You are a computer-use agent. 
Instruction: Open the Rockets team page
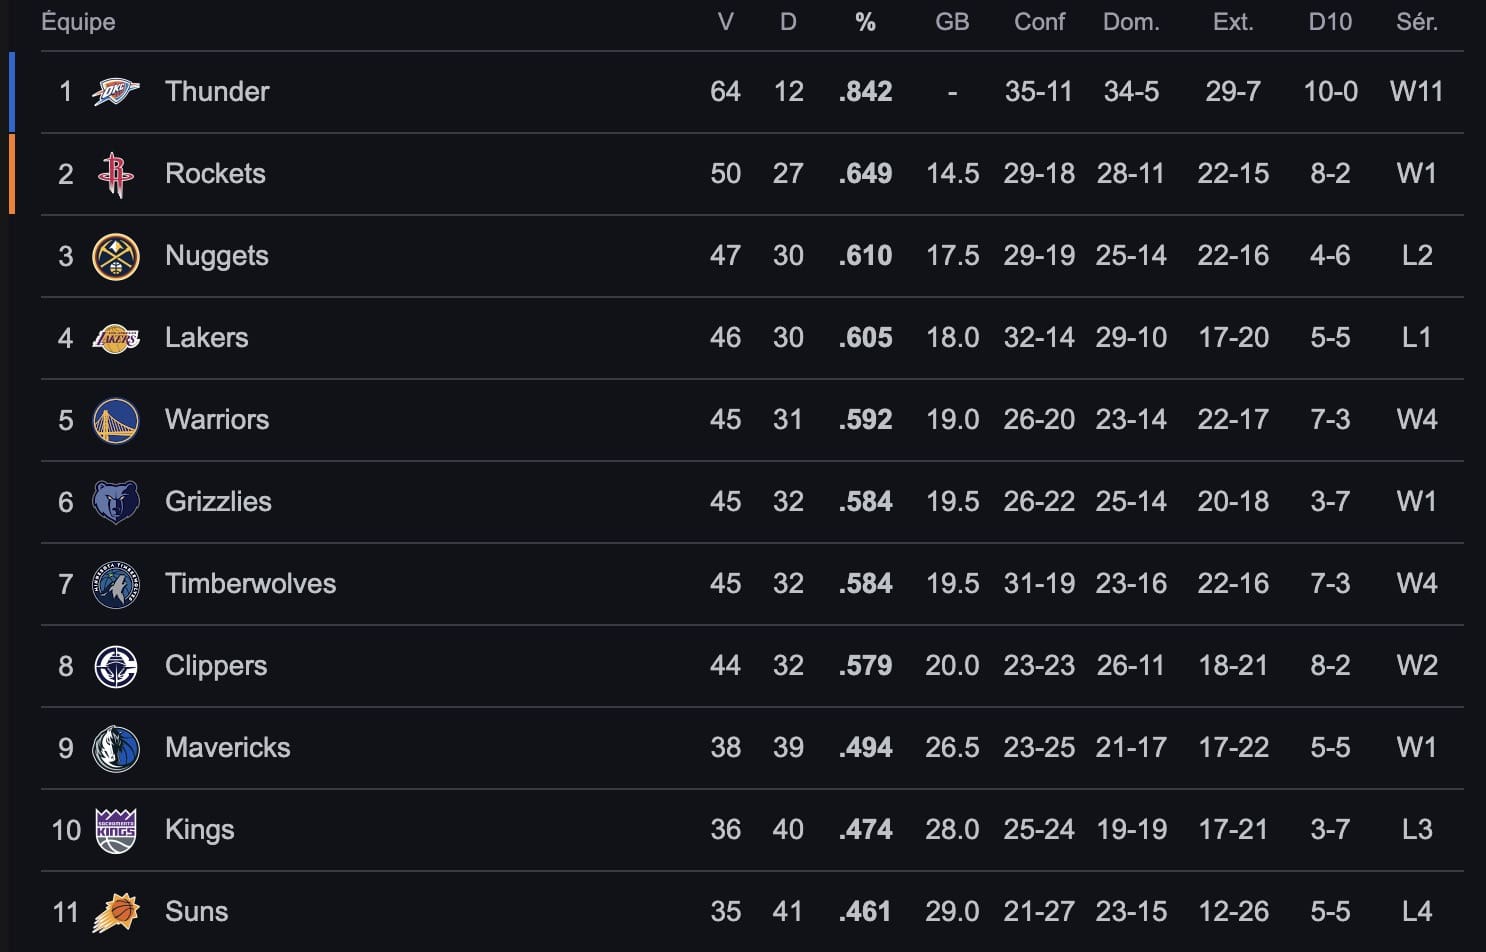[214, 173]
